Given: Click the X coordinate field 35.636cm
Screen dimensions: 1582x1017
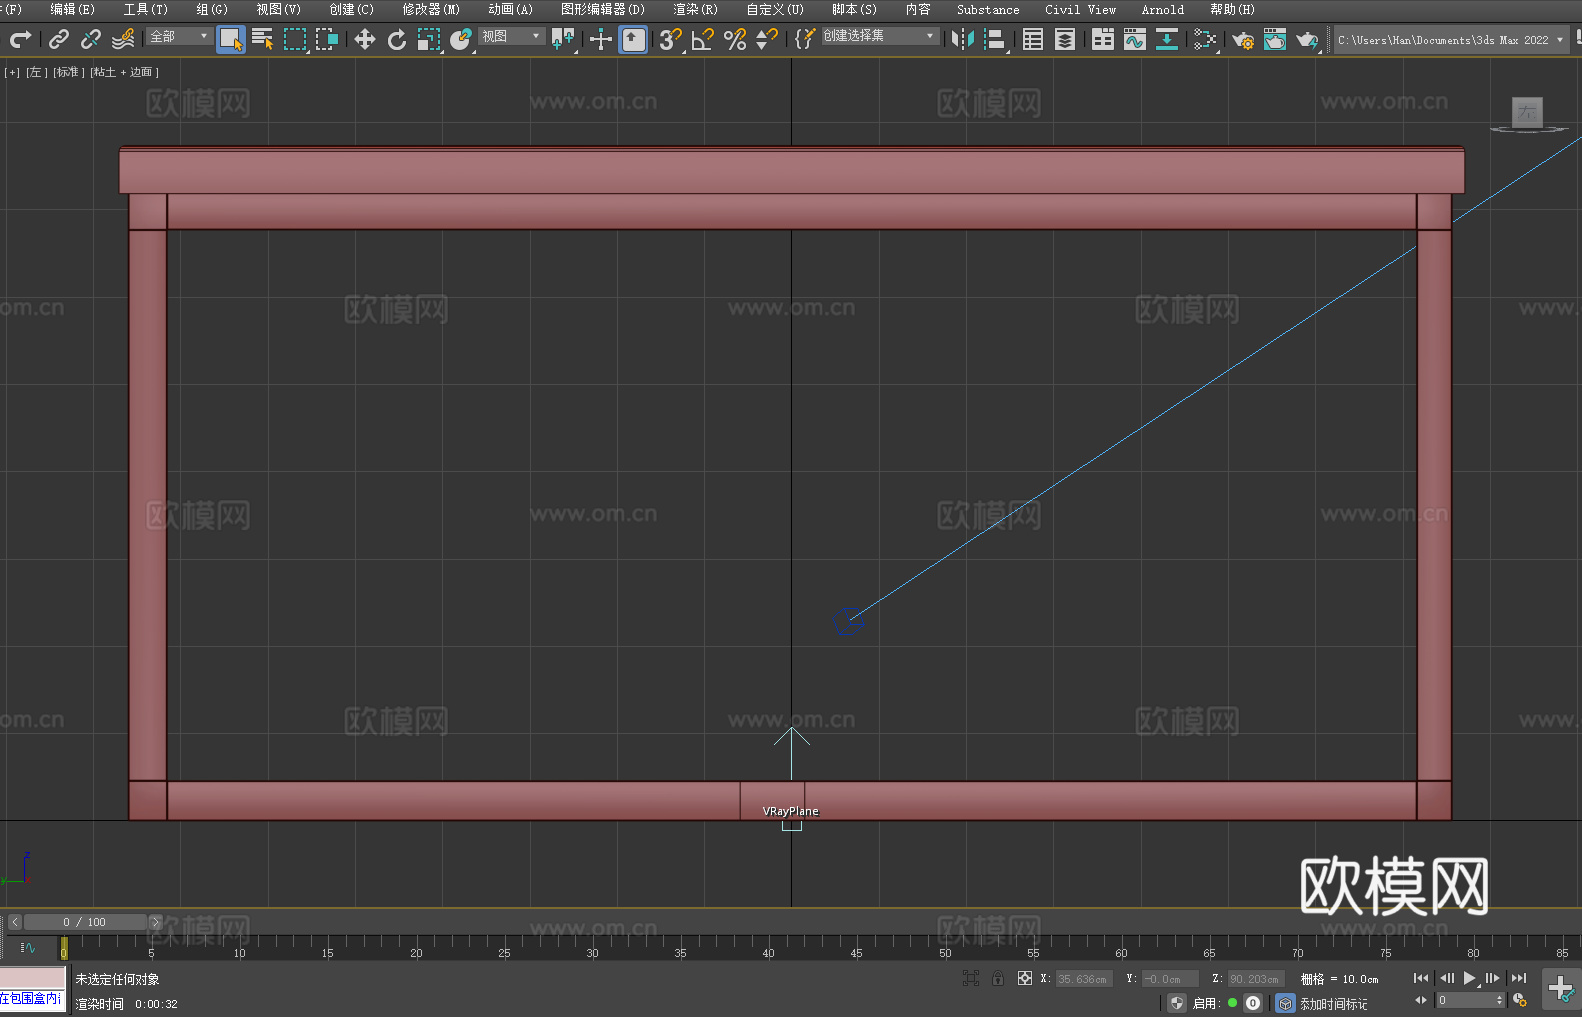Looking at the screenshot, I should coord(1084,979).
